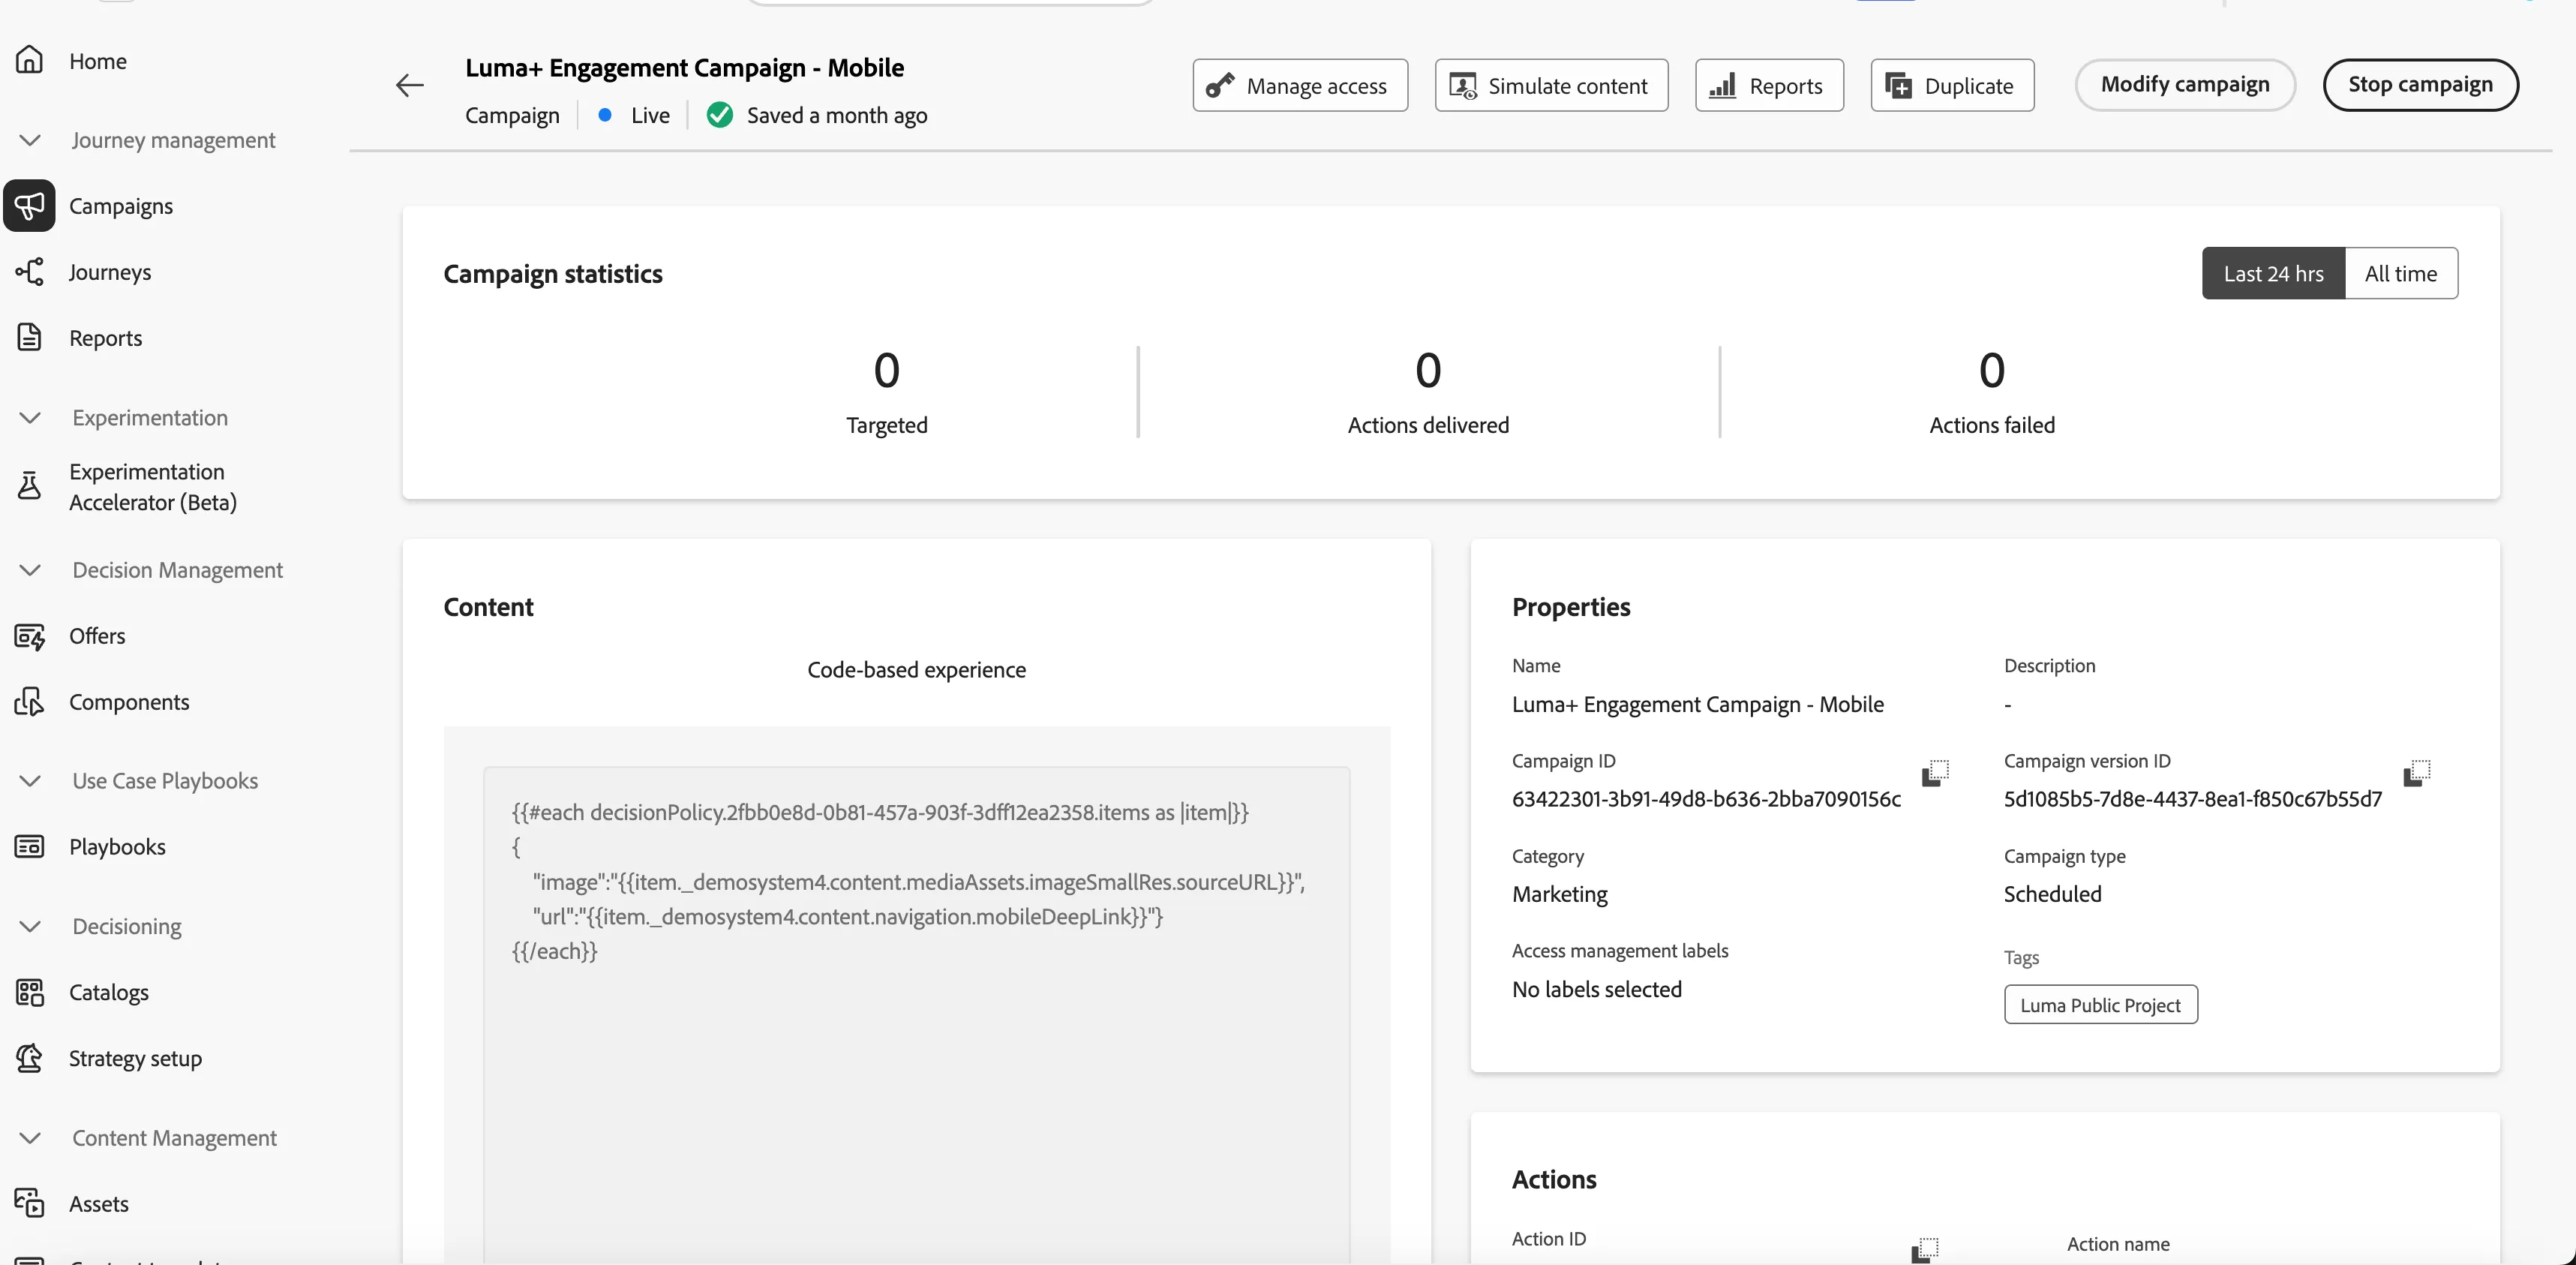Click the Saved a month ago text
This screenshot has height=1265, width=2576.
click(837, 115)
